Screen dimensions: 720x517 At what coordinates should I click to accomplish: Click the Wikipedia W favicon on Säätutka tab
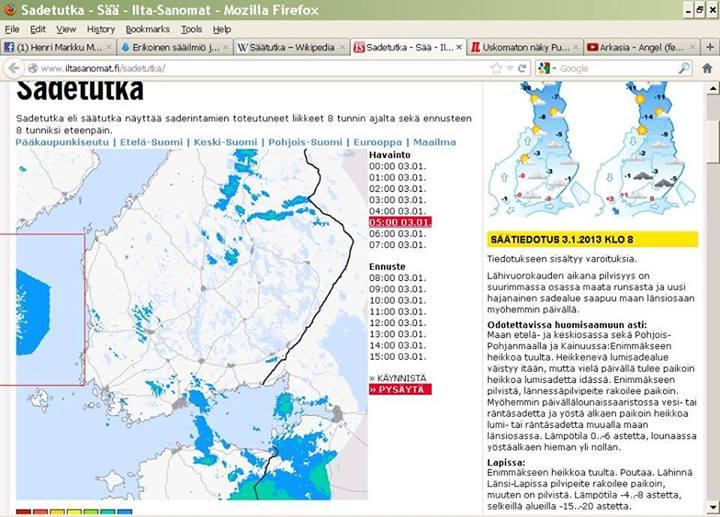(242, 47)
